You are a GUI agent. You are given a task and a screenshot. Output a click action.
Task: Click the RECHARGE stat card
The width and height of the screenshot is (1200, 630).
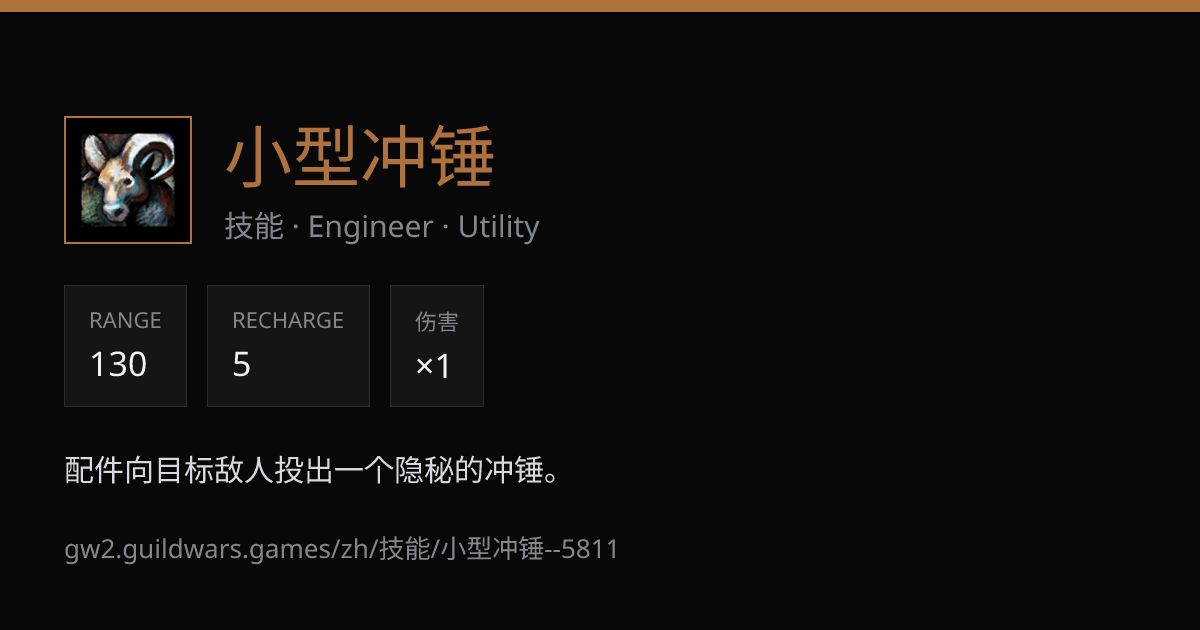(x=288, y=346)
